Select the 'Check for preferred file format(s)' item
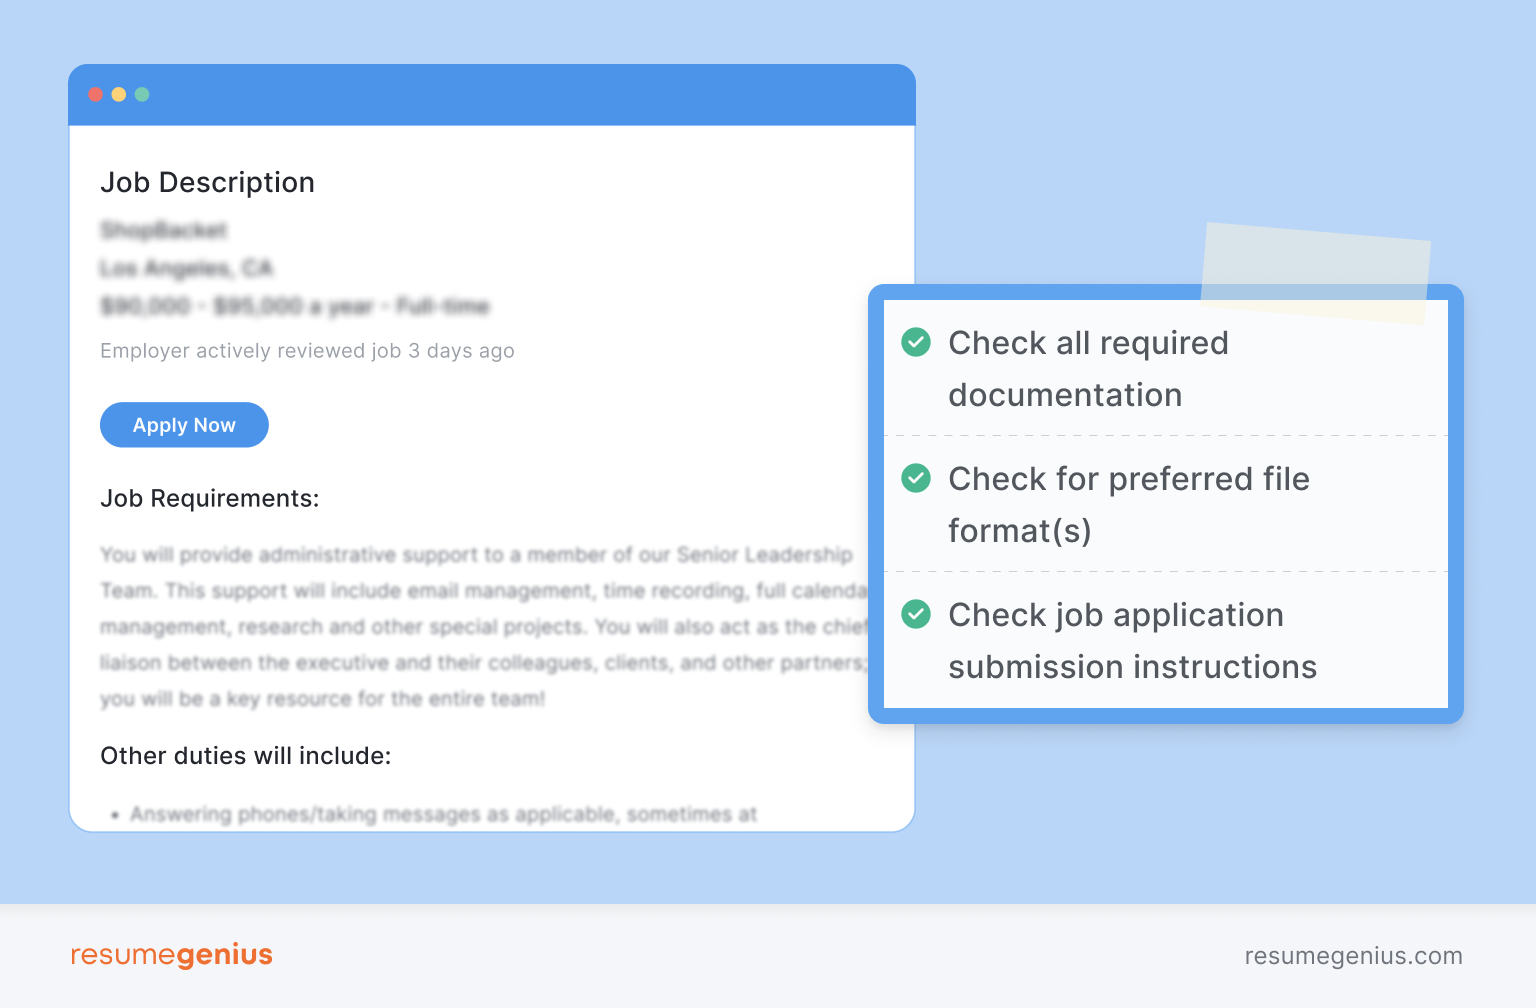 coord(1166,504)
